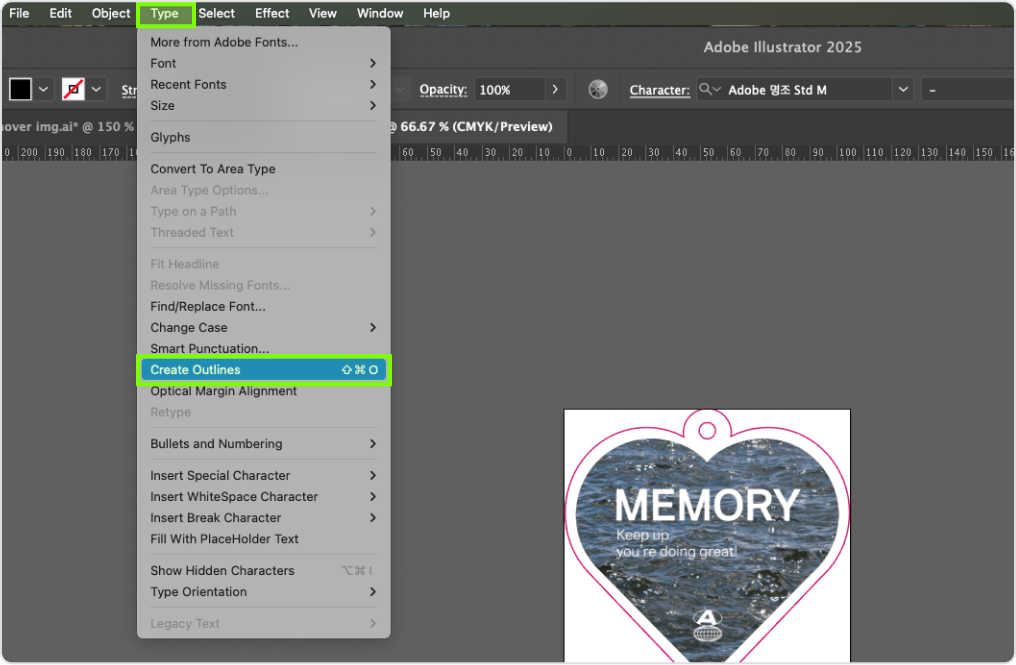Open the Character font family dropdown
The width and height of the screenshot is (1016, 665).
coord(904,90)
